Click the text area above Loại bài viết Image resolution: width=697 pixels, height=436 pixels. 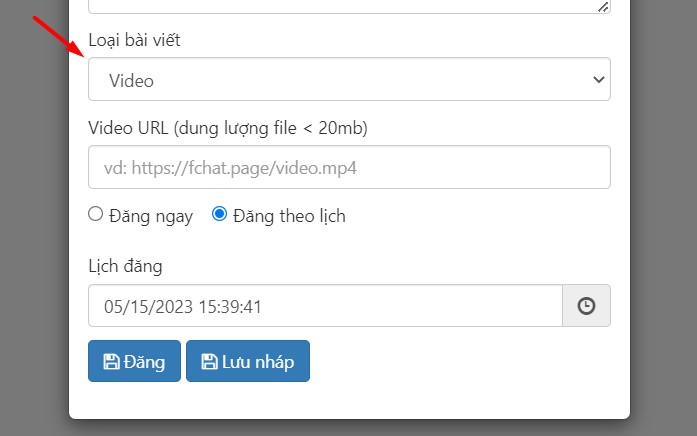click(x=349, y=5)
